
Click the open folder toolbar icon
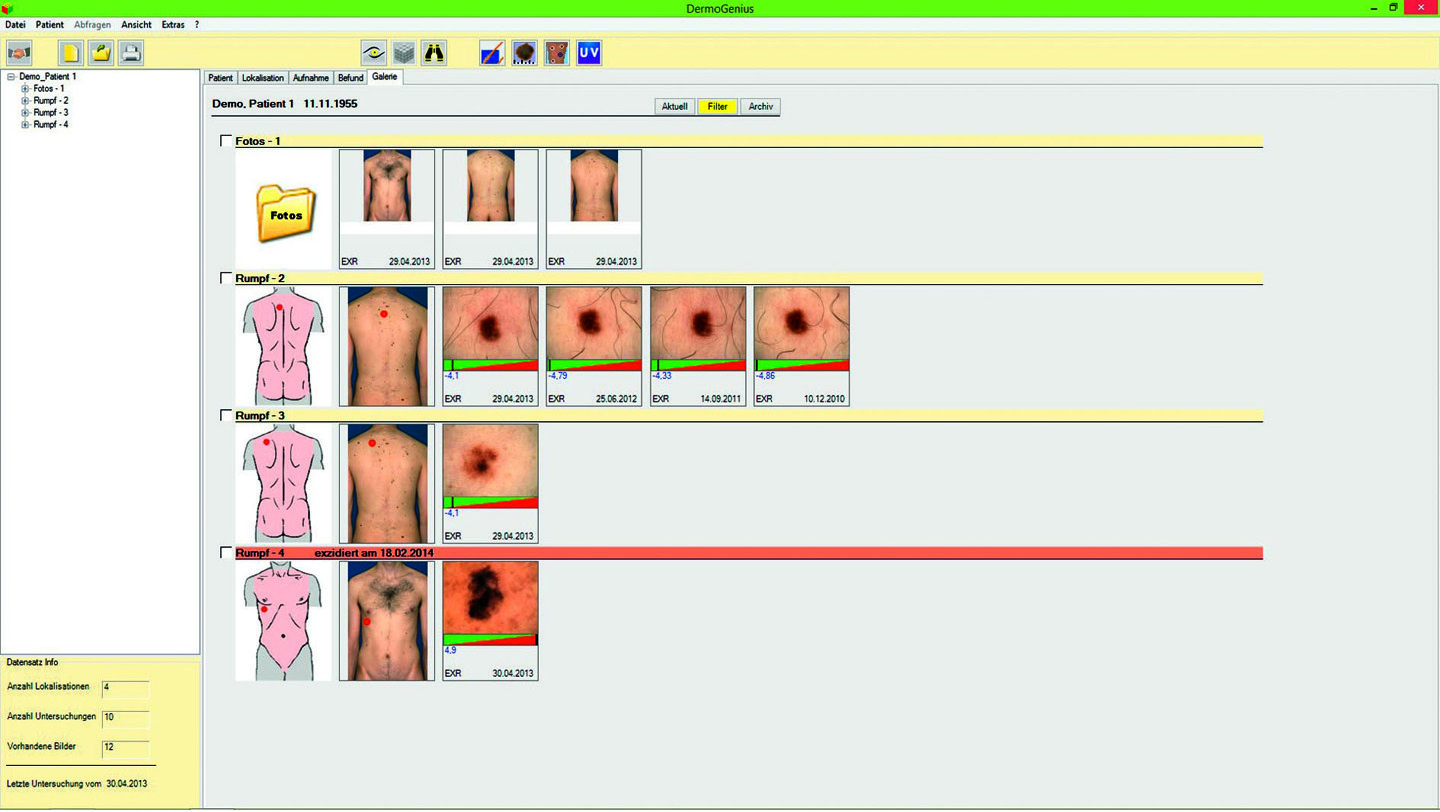[x=101, y=53]
